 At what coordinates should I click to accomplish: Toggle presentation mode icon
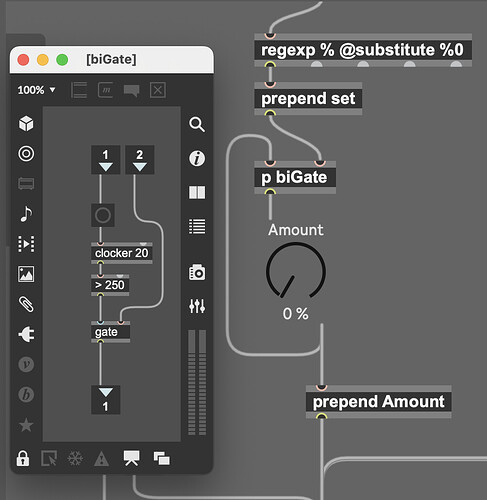(x=132, y=458)
